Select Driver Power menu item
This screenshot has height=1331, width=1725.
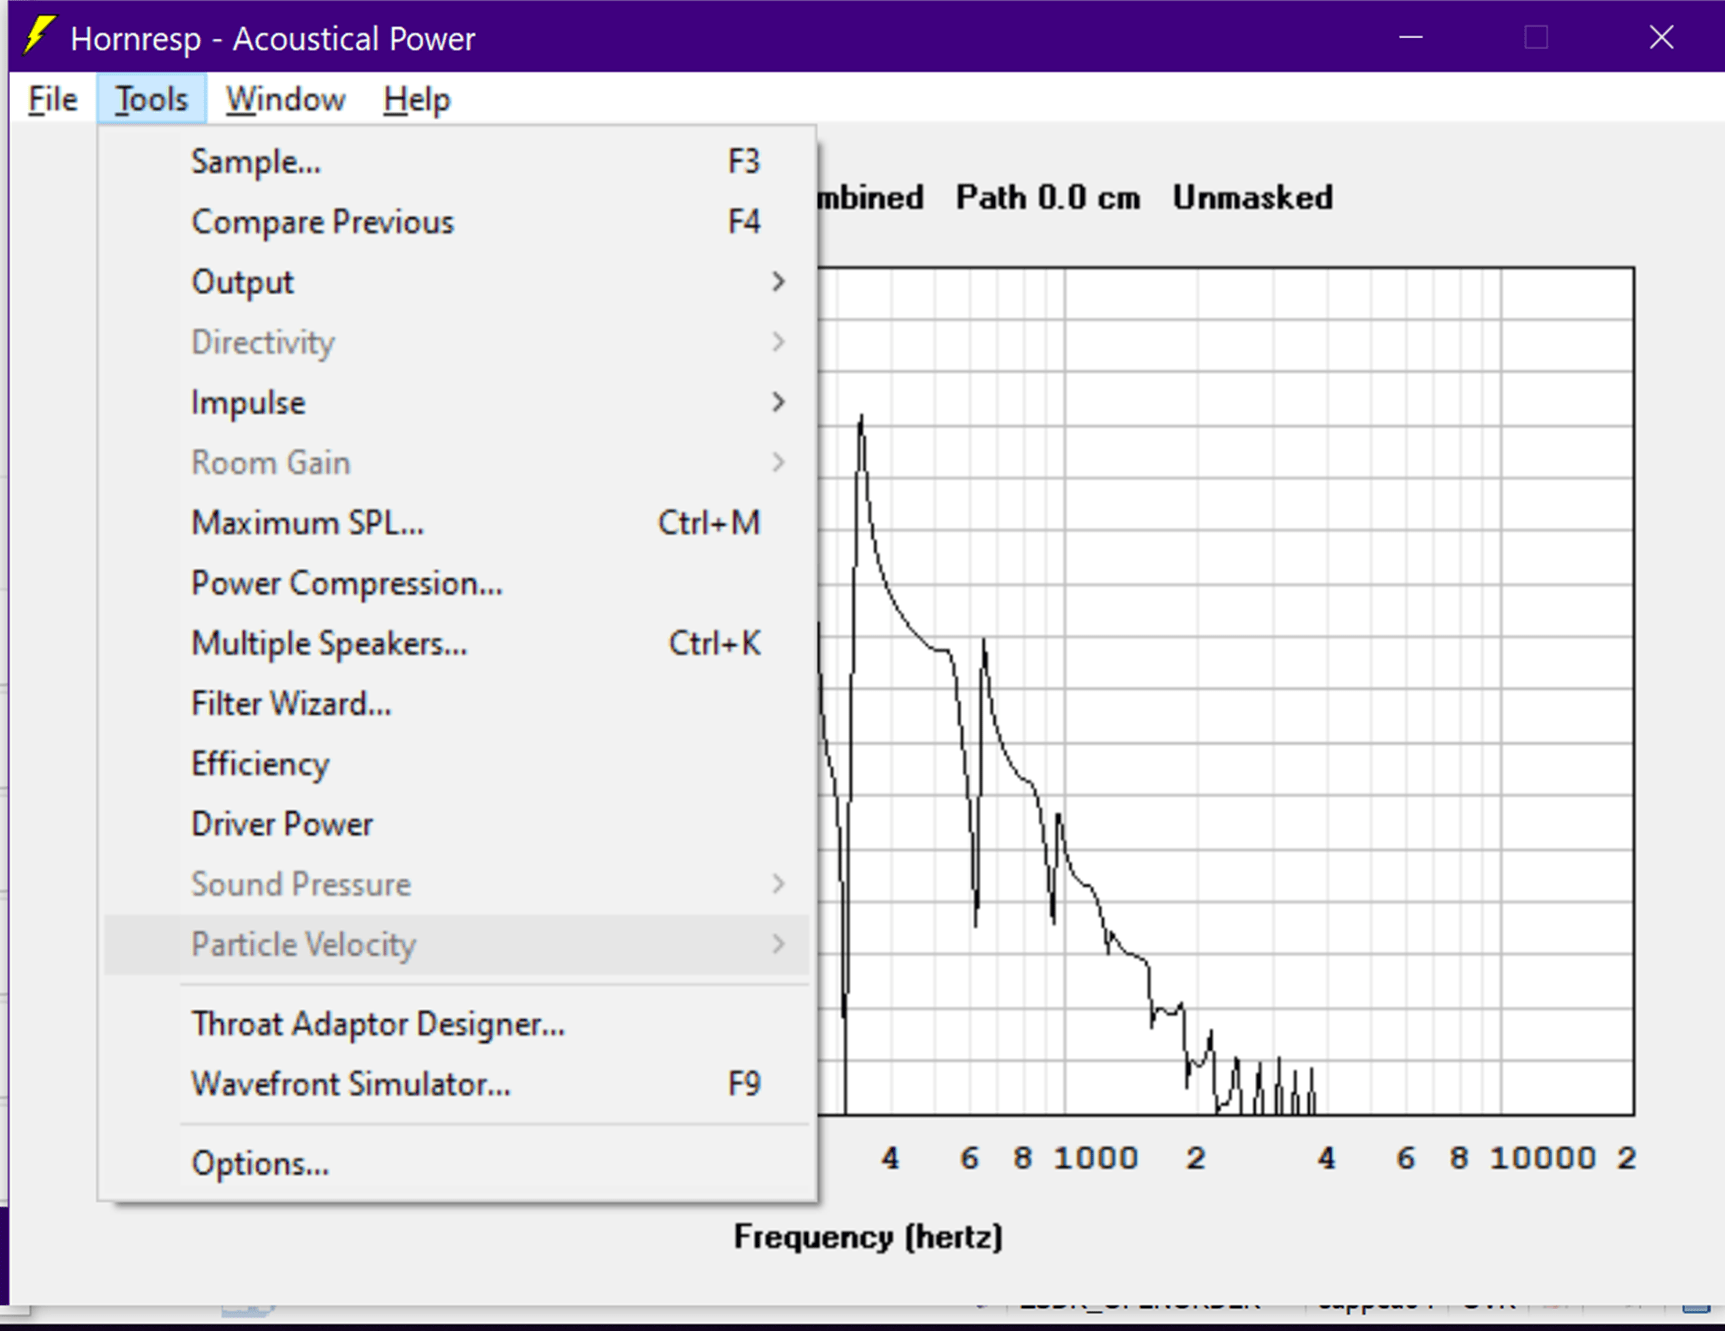tap(457, 824)
